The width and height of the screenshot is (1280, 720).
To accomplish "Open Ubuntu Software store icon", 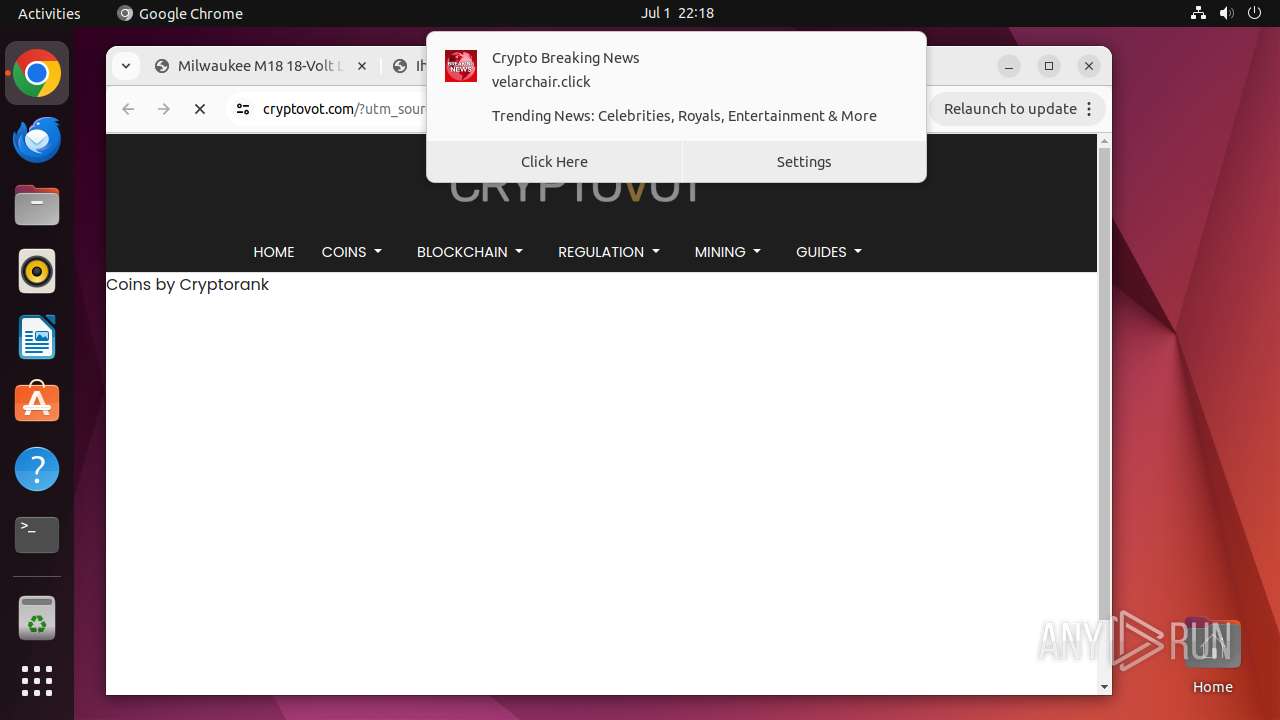I will coord(37,402).
